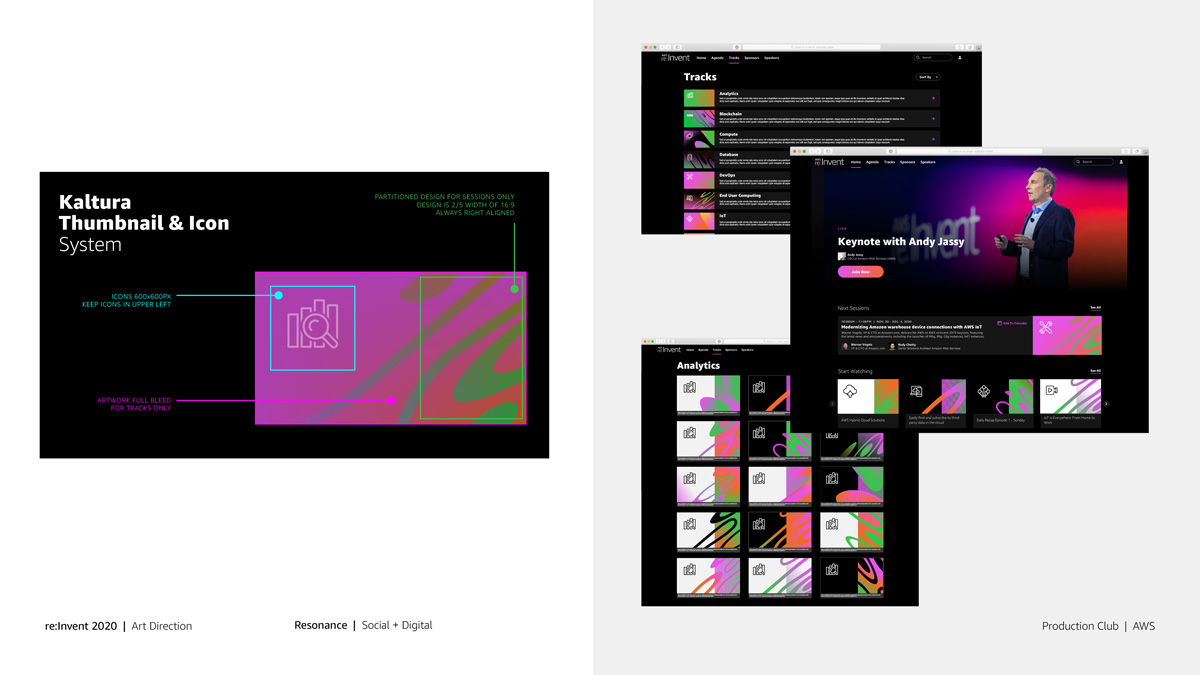
Task: Click the Search field on Keynote page
Action: click(x=1093, y=162)
